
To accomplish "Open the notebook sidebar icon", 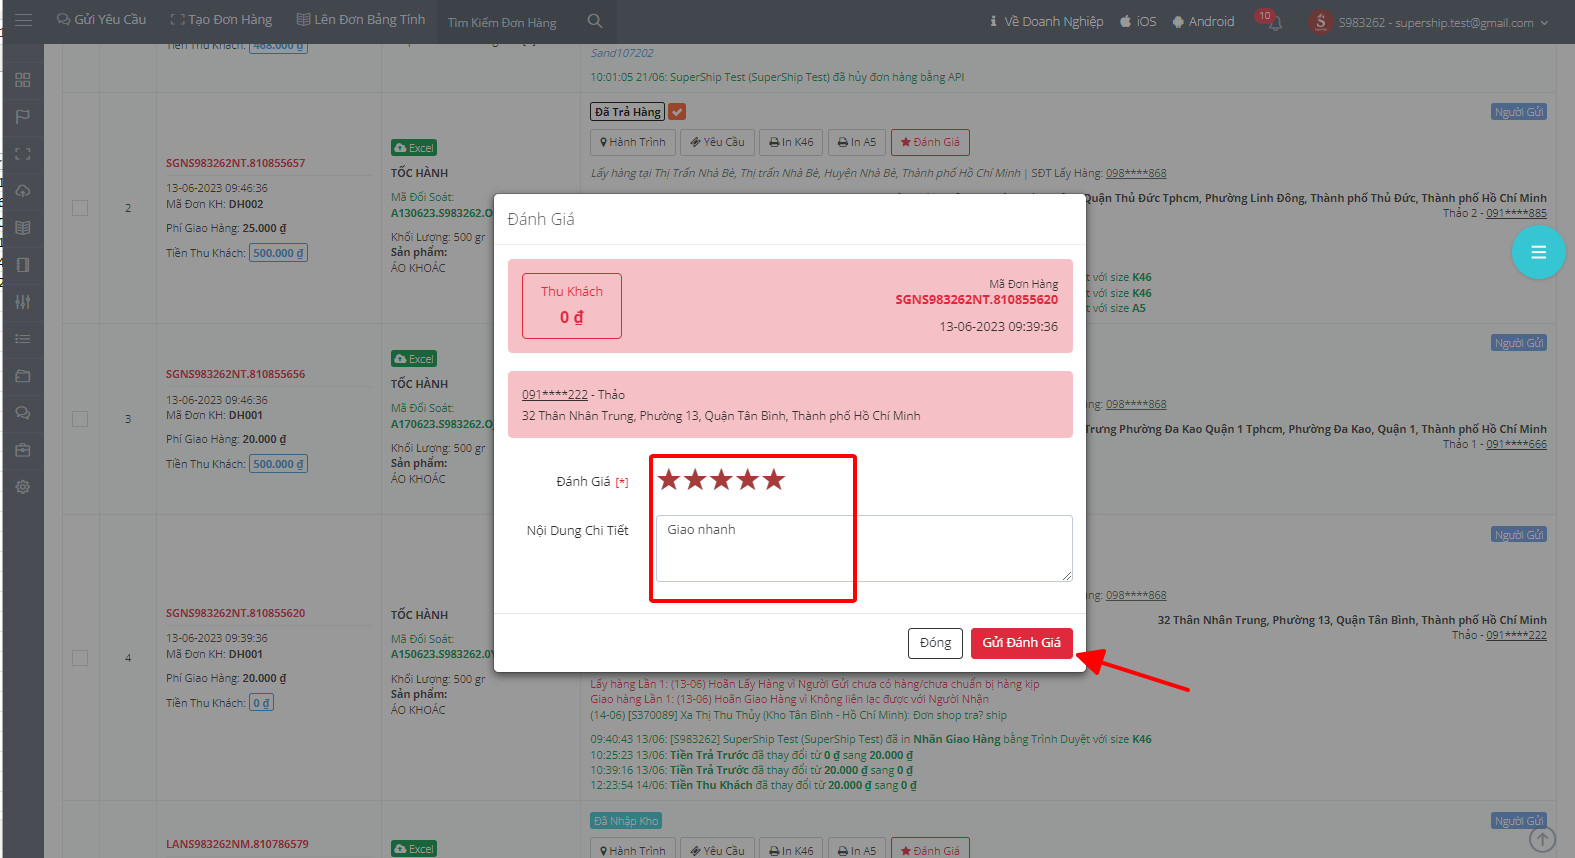I will click(23, 265).
